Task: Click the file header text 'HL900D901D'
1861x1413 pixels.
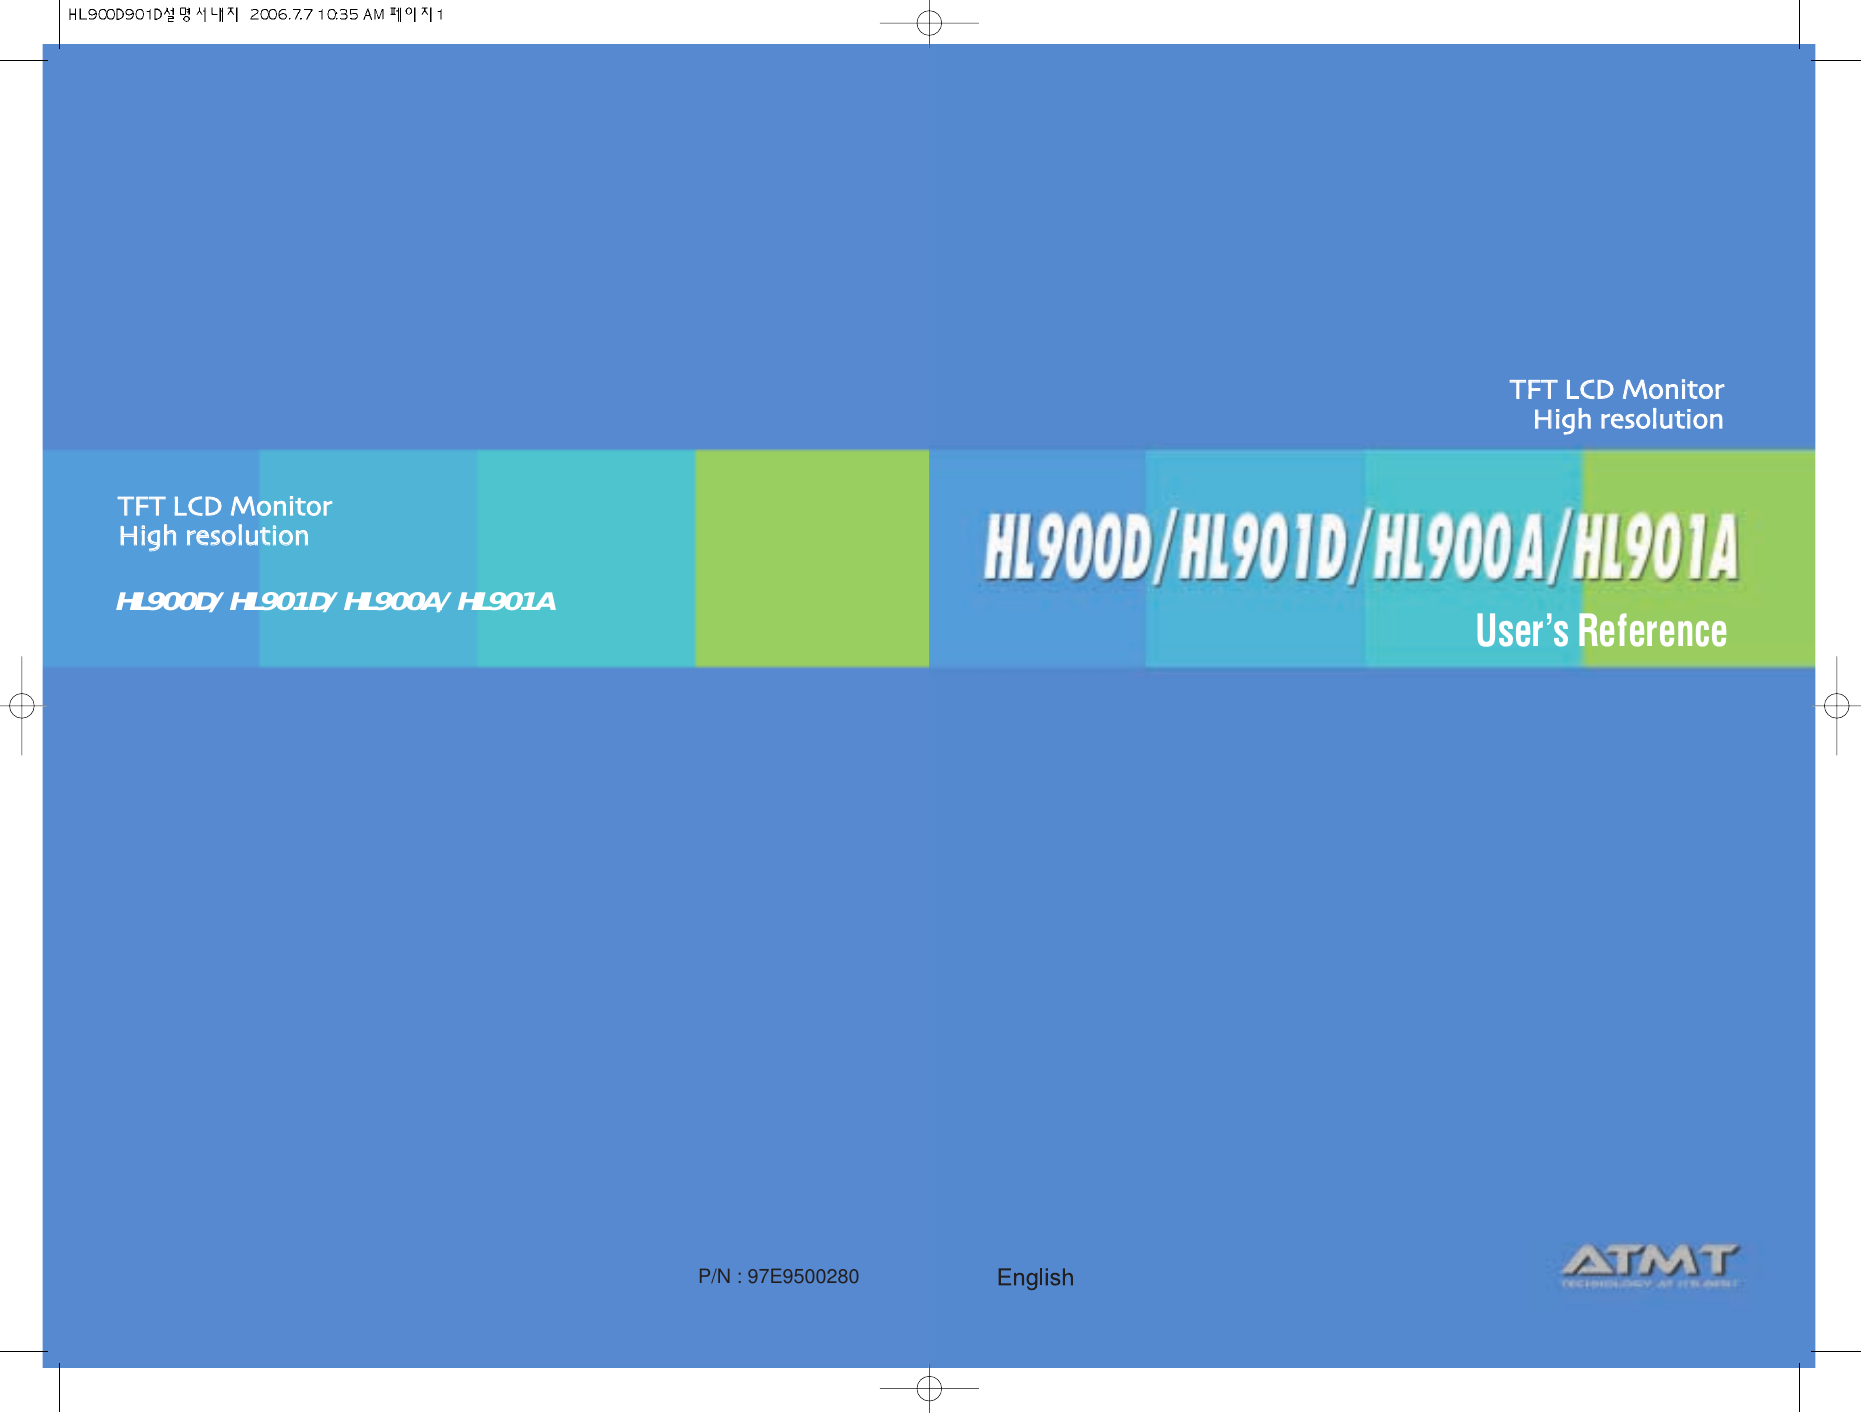Action: click(115, 14)
